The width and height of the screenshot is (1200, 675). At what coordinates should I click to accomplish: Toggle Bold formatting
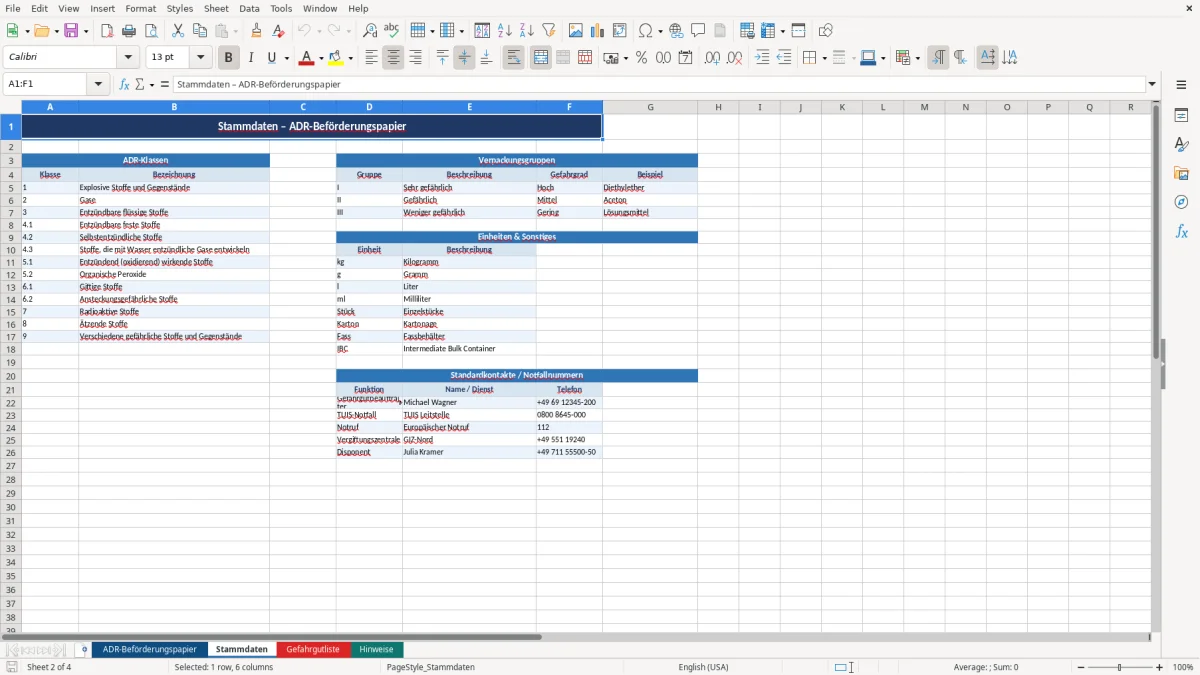[x=229, y=58]
